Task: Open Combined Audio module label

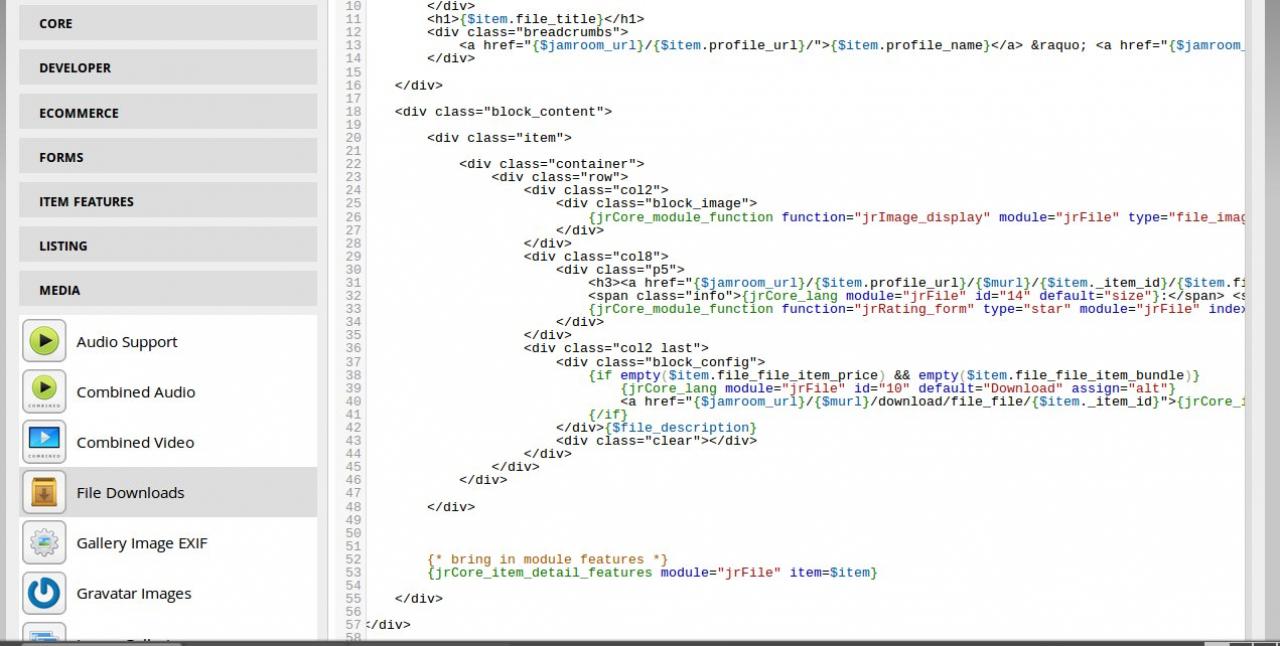Action: click(136, 392)
